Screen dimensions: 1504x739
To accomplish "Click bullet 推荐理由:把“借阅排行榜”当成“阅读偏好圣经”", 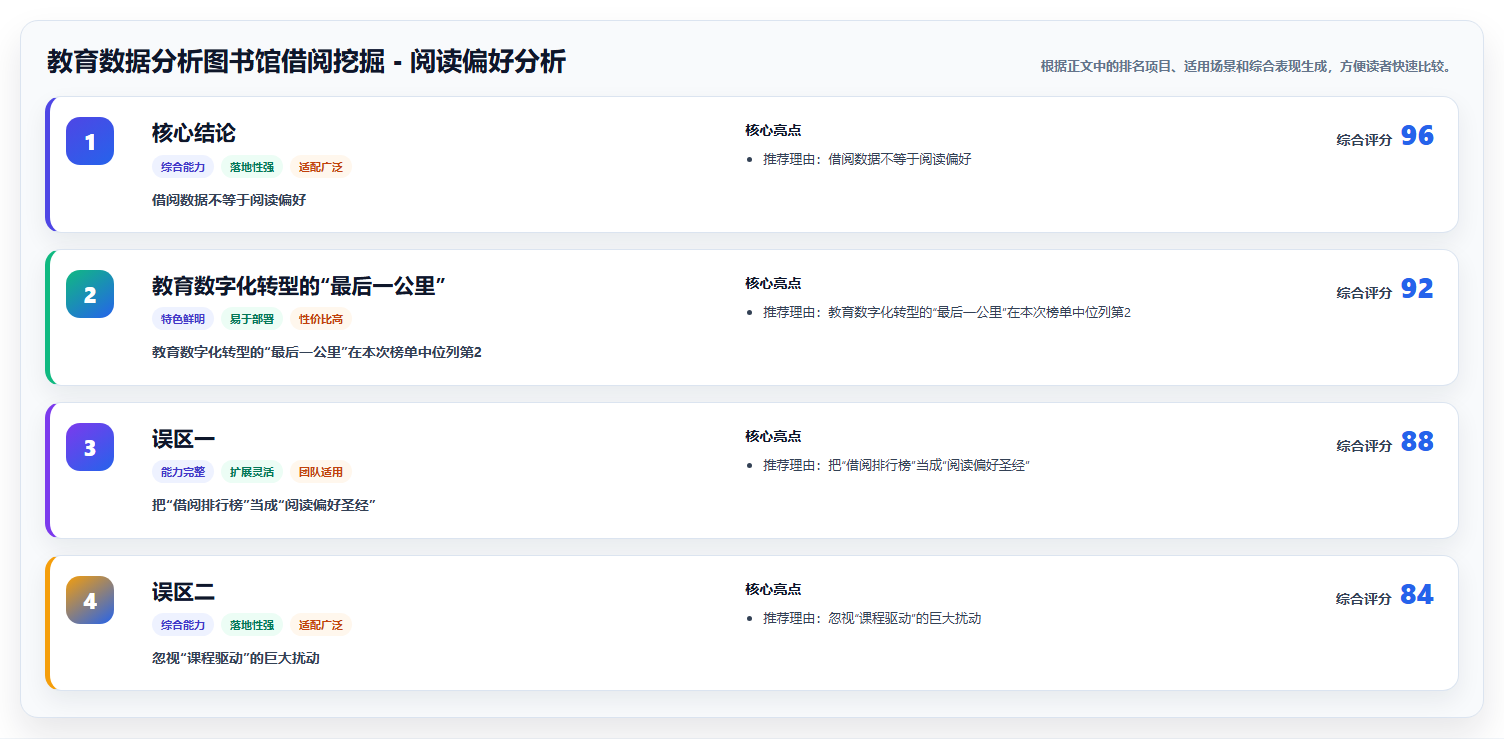I will pyautogui.click(x=896, y=465).
